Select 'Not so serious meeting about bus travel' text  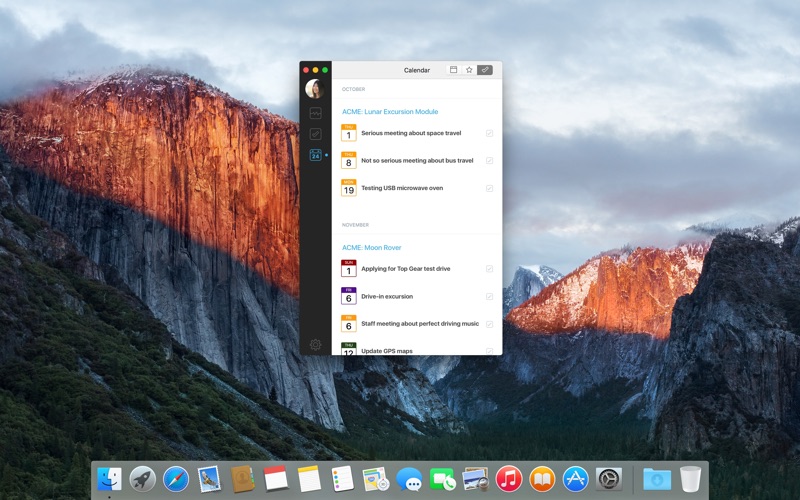[x=417, y=161]
